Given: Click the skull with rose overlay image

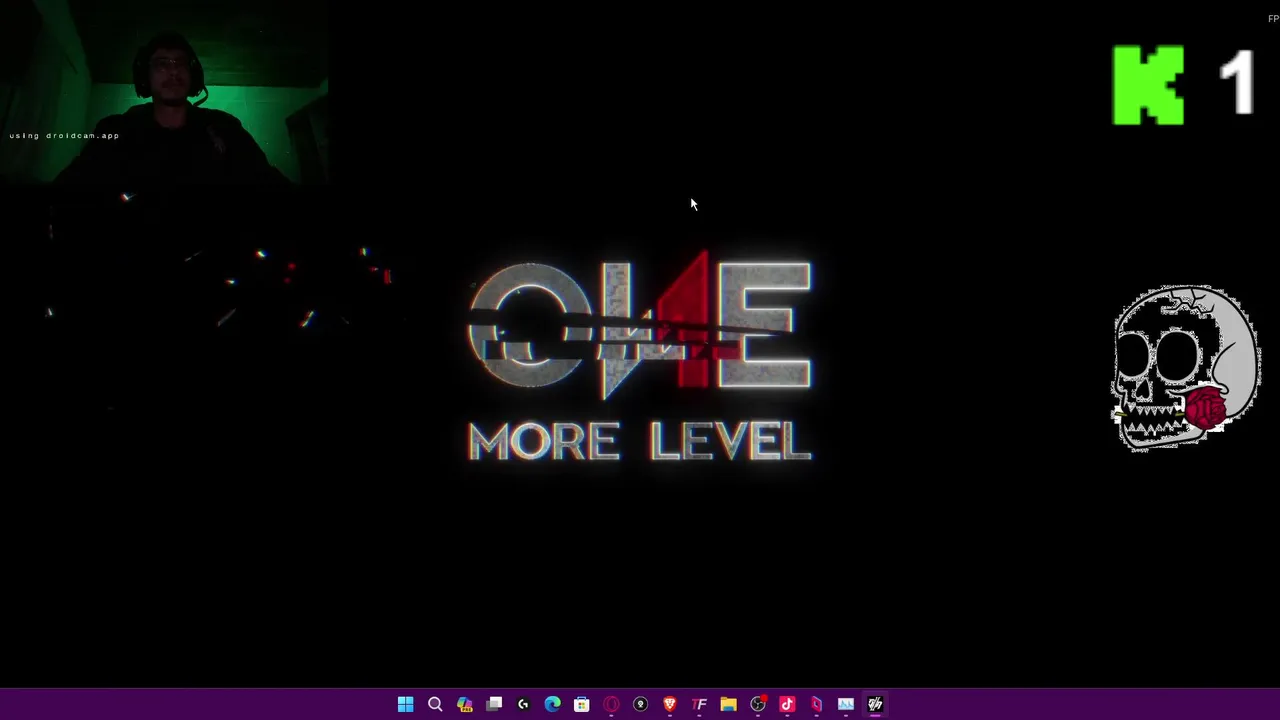Looking at the screenshot, I should 1186,368.
